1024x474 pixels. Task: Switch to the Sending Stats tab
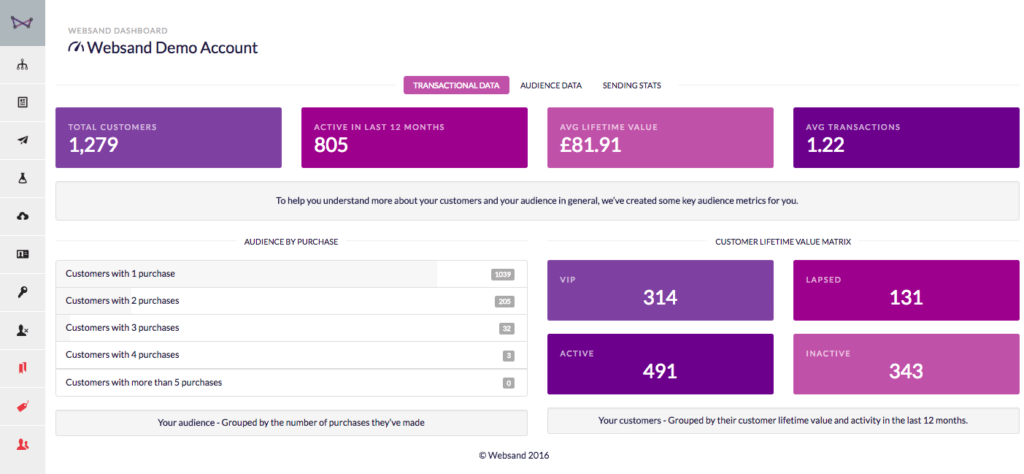point(632,86)
